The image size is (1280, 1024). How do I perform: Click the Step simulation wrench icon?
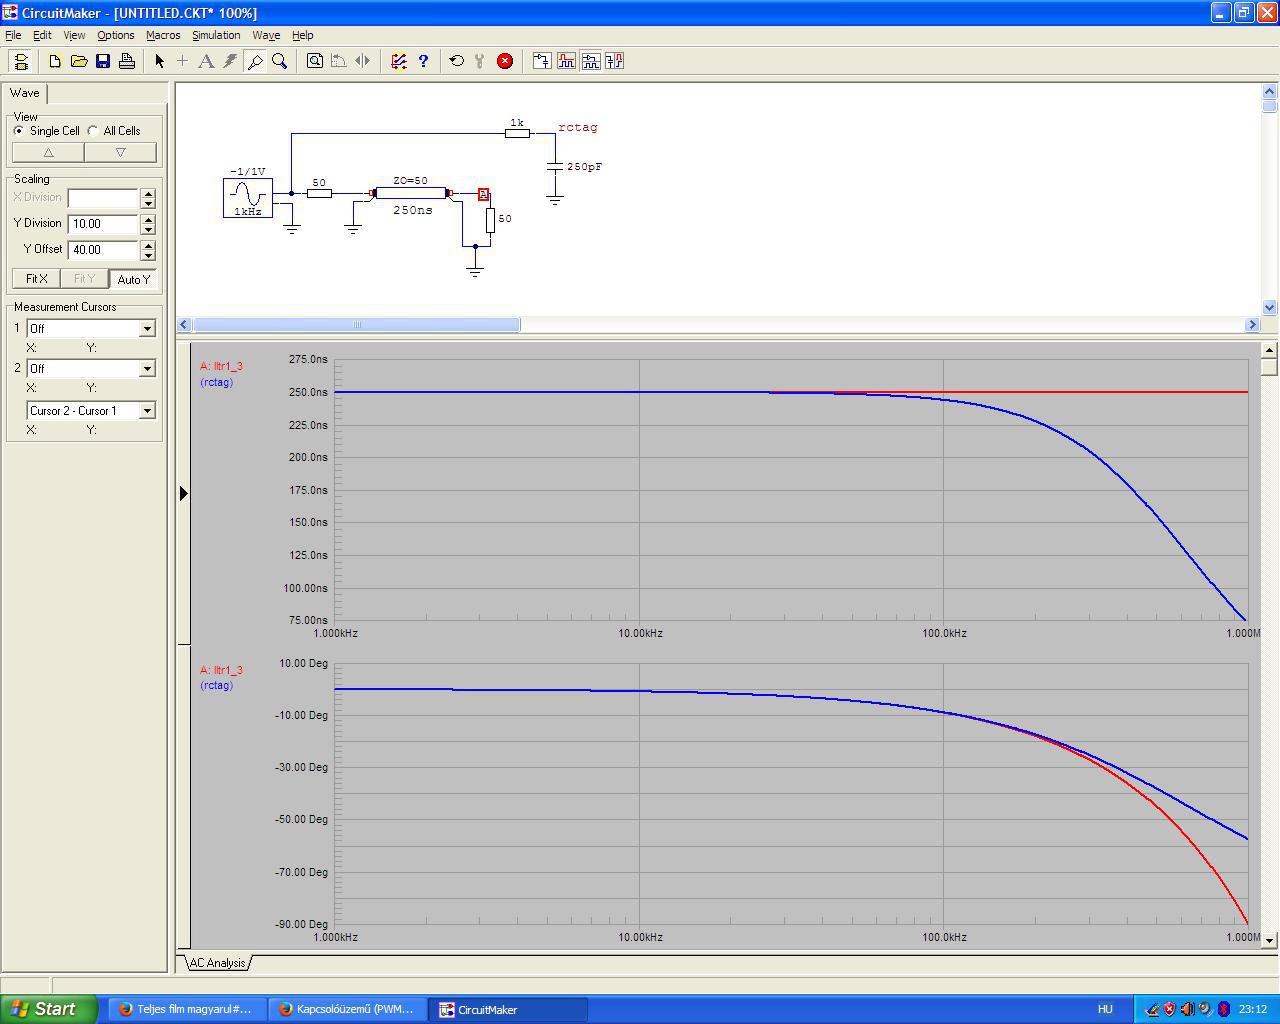click(x=480, y=61)
